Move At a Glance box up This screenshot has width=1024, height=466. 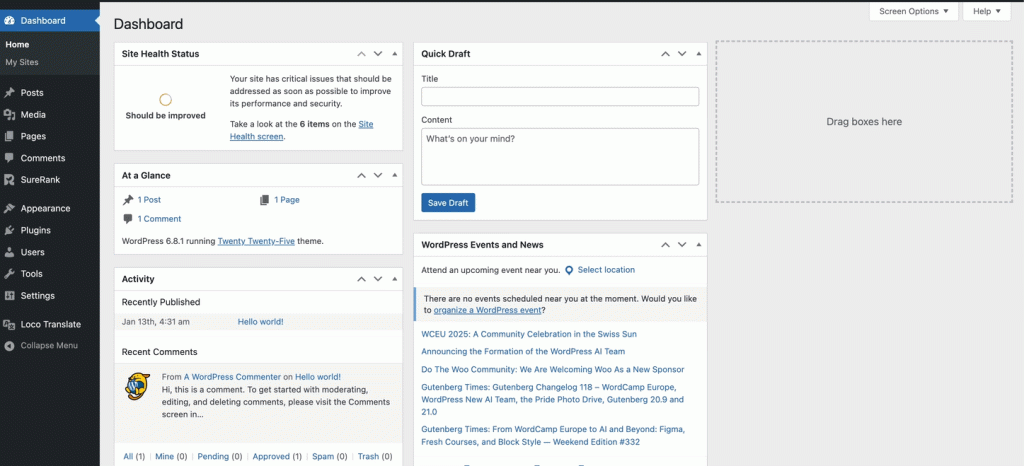[x=361, y=176]
